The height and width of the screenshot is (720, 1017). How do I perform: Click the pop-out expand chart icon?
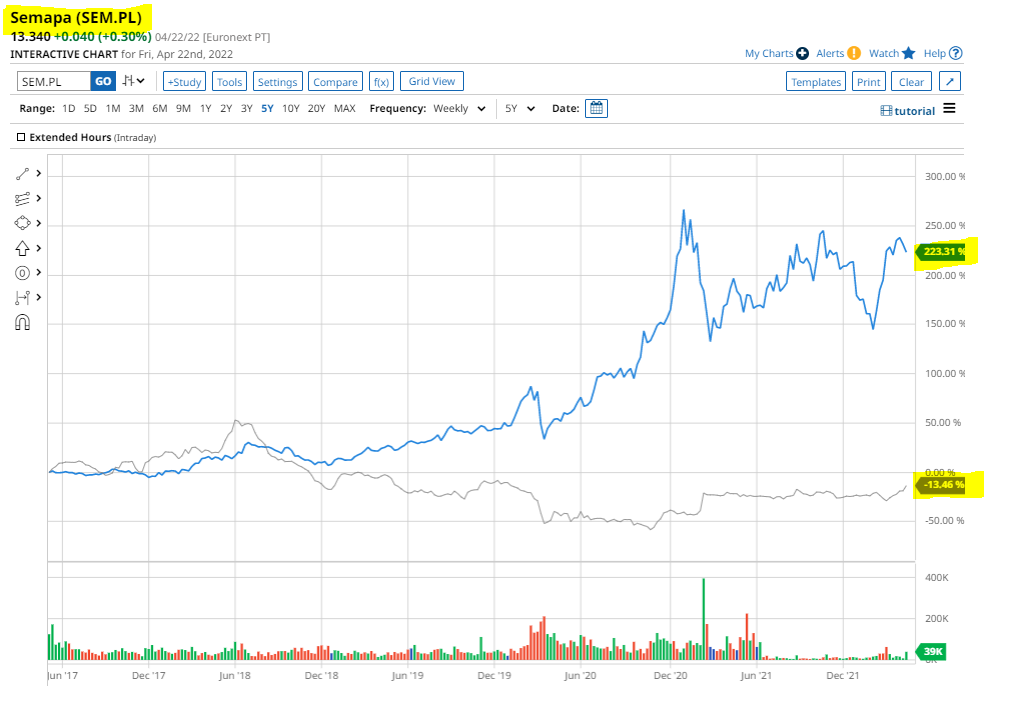point(950,81)
